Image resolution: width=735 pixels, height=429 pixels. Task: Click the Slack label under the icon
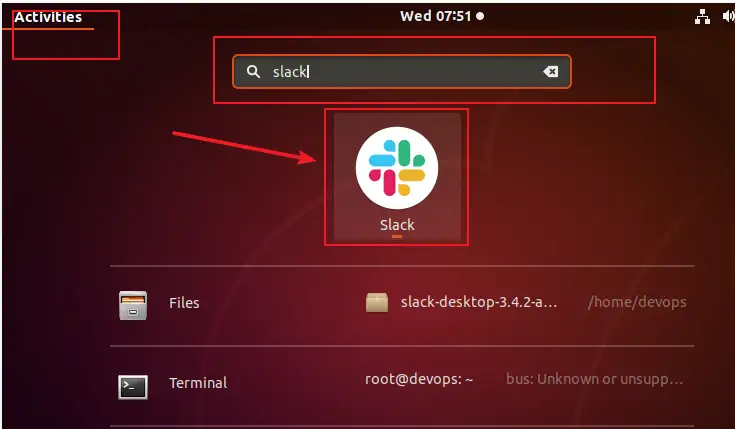(x=397, y=225)
